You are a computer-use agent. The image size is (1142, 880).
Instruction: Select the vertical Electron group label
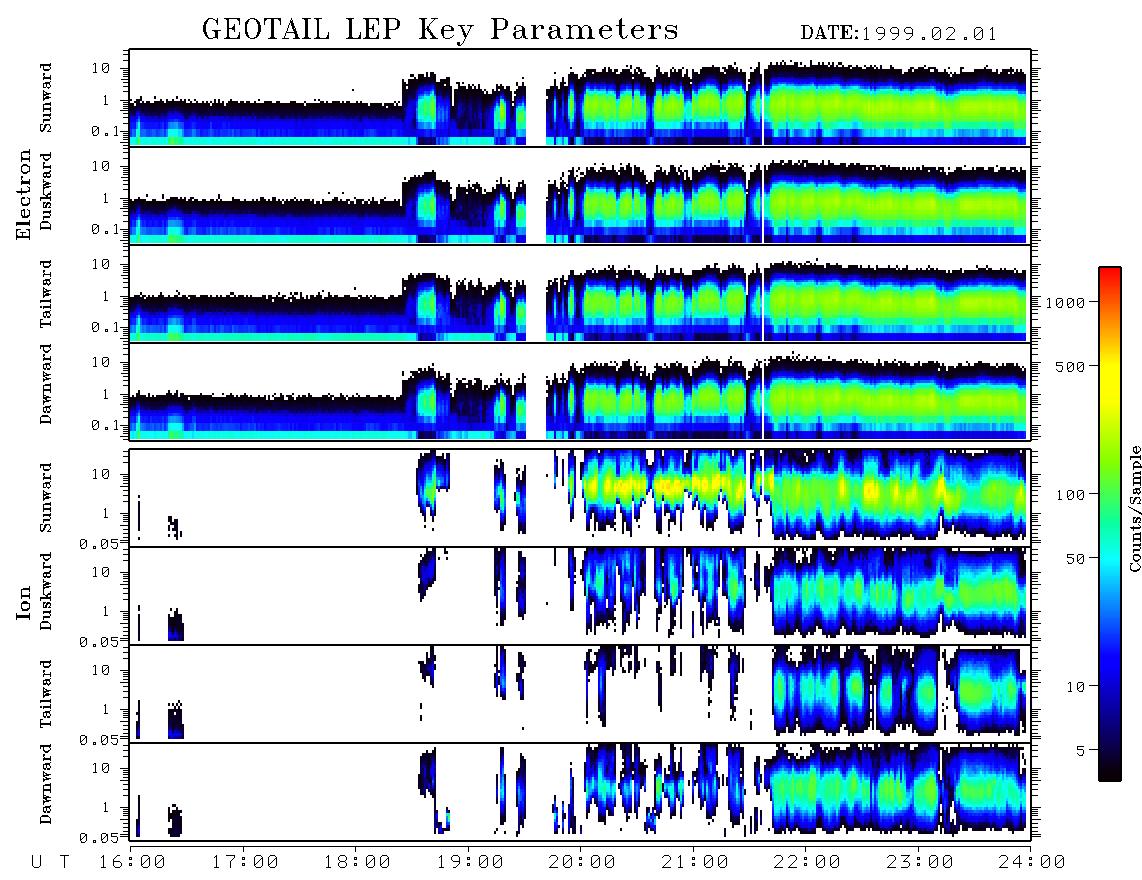pyautogui.click(x=23, y=194)
